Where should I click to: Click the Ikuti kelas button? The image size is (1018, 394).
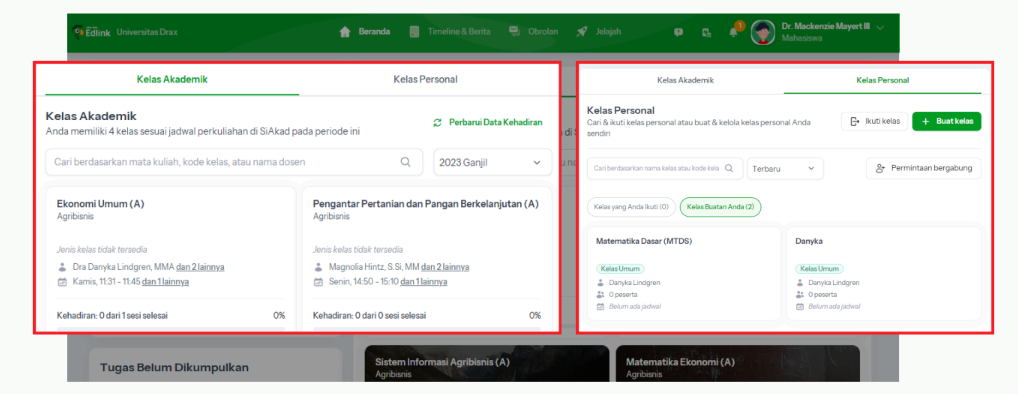(x=874, y=121)
